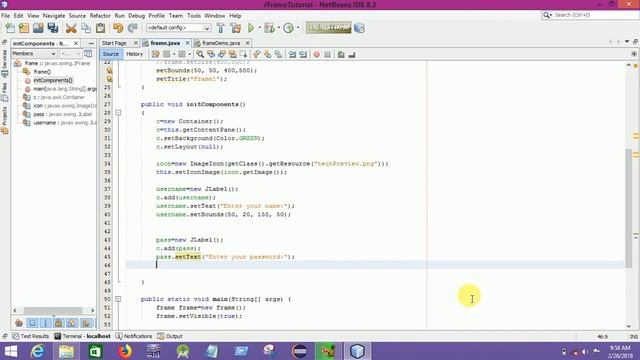
Task: Open the Run Project dropdown arrow
Action: pos(260,28)
